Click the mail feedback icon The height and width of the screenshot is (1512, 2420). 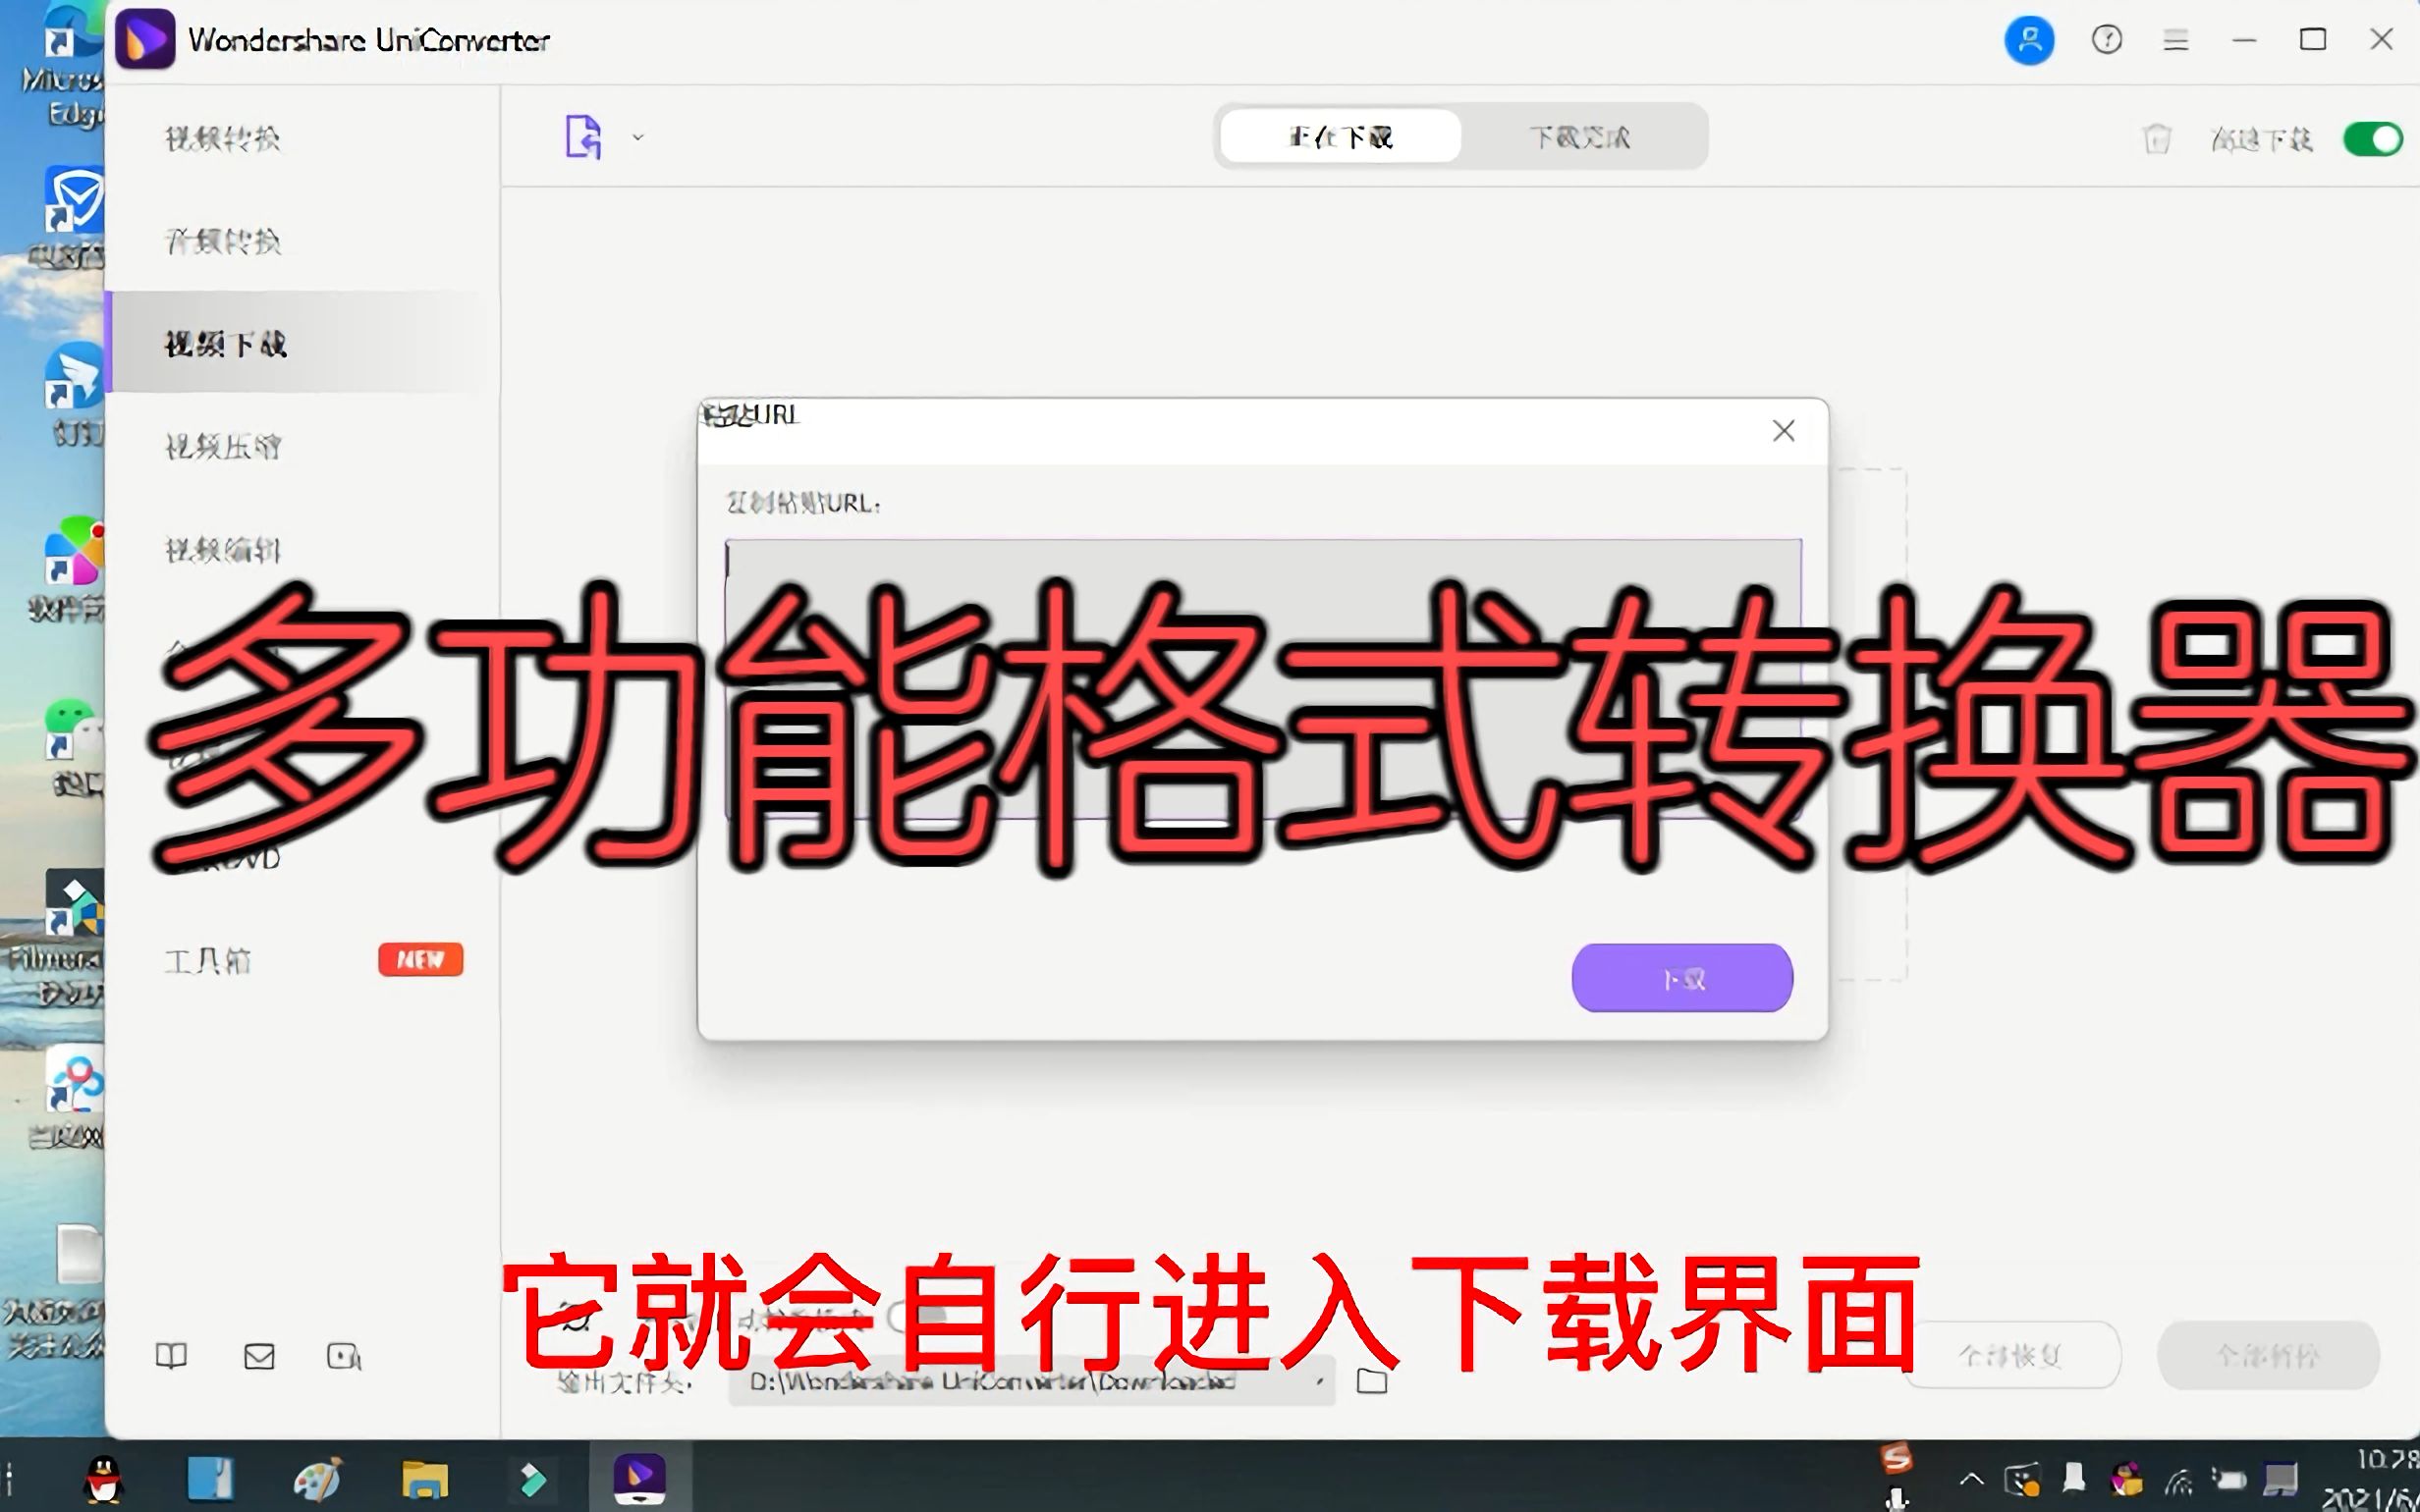click(x=259, y=1356)
